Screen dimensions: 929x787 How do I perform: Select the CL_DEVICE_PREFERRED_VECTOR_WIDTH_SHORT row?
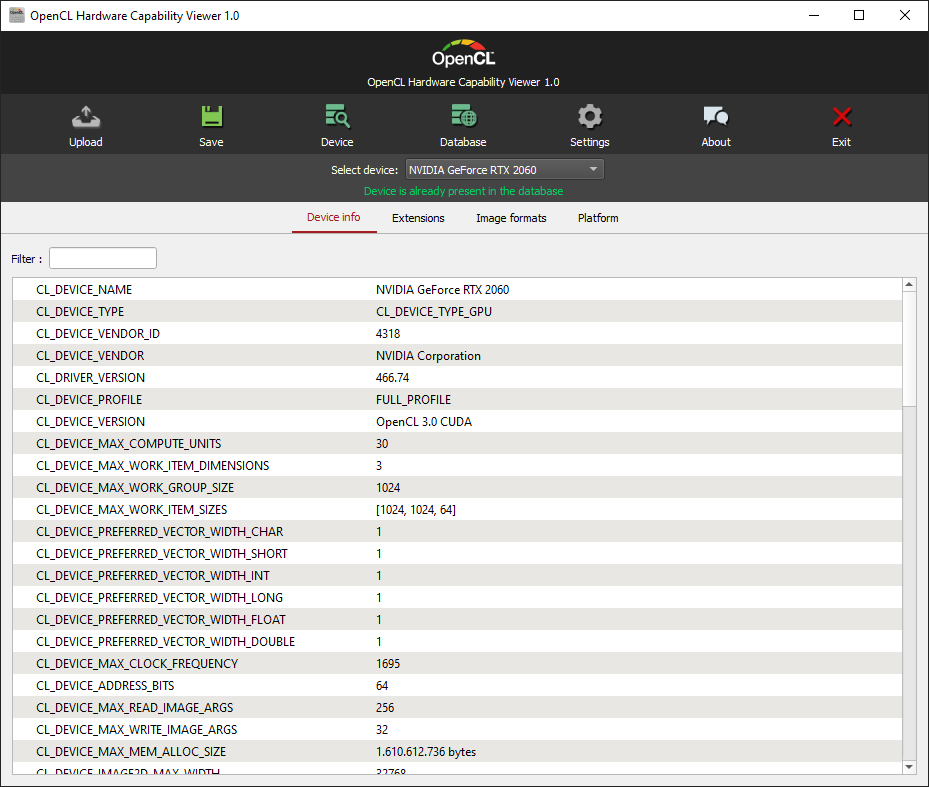[457, 554]
